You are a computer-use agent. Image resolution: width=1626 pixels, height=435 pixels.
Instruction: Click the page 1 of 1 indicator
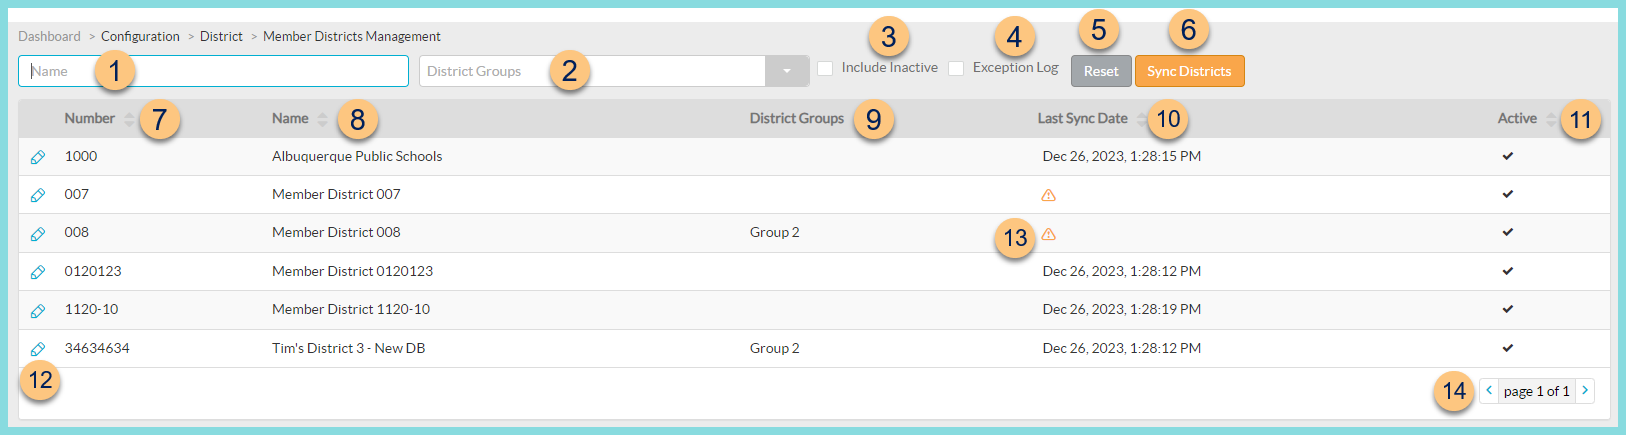pyautogui.click(x=1537, y=391)
